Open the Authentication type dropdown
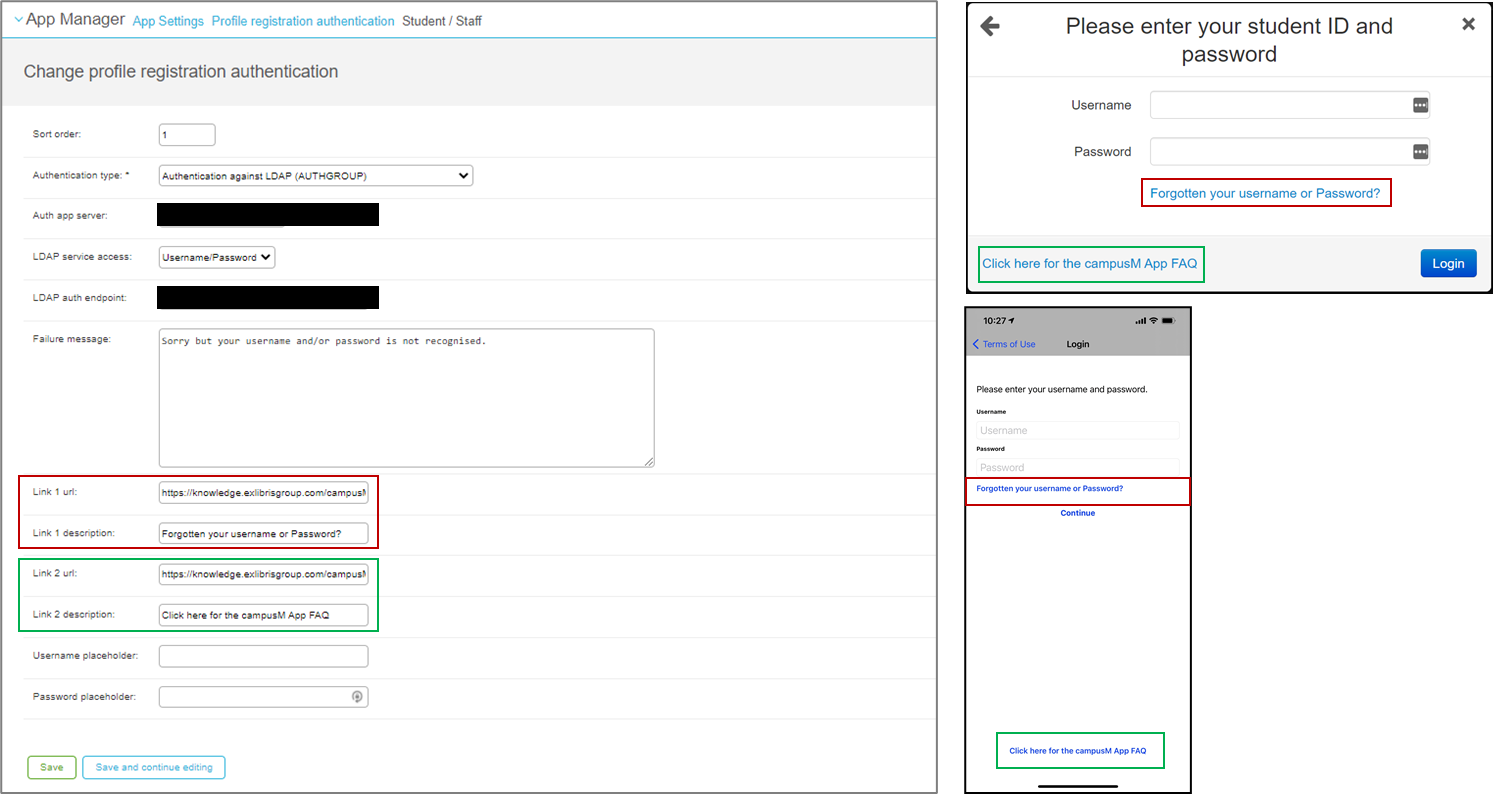The height and width of the screenshot is (794, 1493). 316,176
